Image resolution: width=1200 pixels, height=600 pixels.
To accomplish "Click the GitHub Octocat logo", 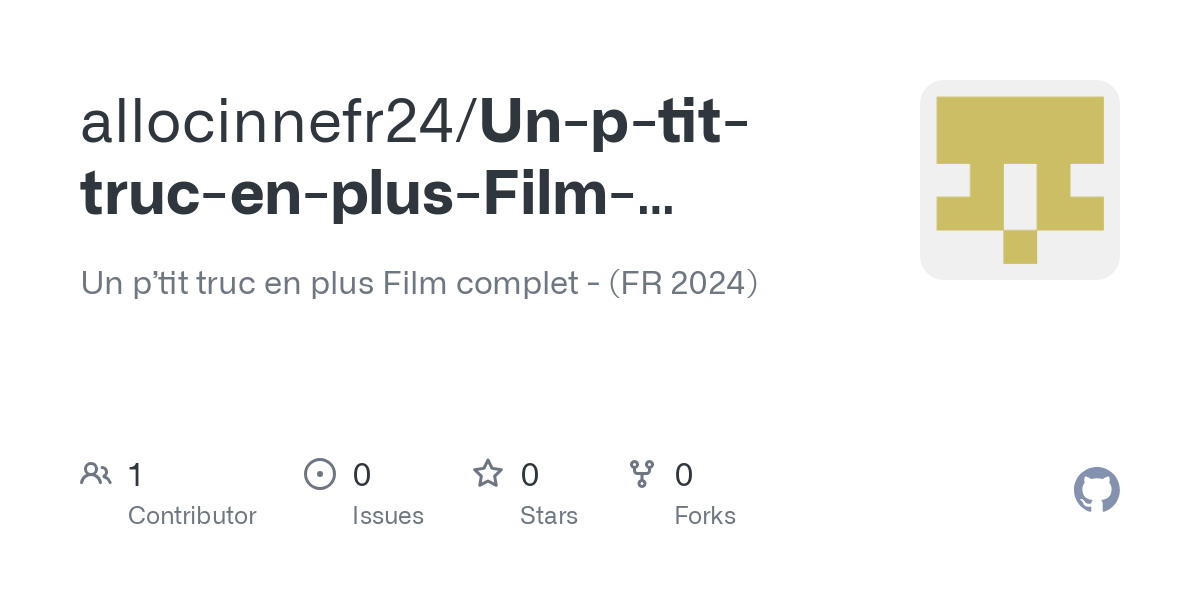I will coord(1096,490).
